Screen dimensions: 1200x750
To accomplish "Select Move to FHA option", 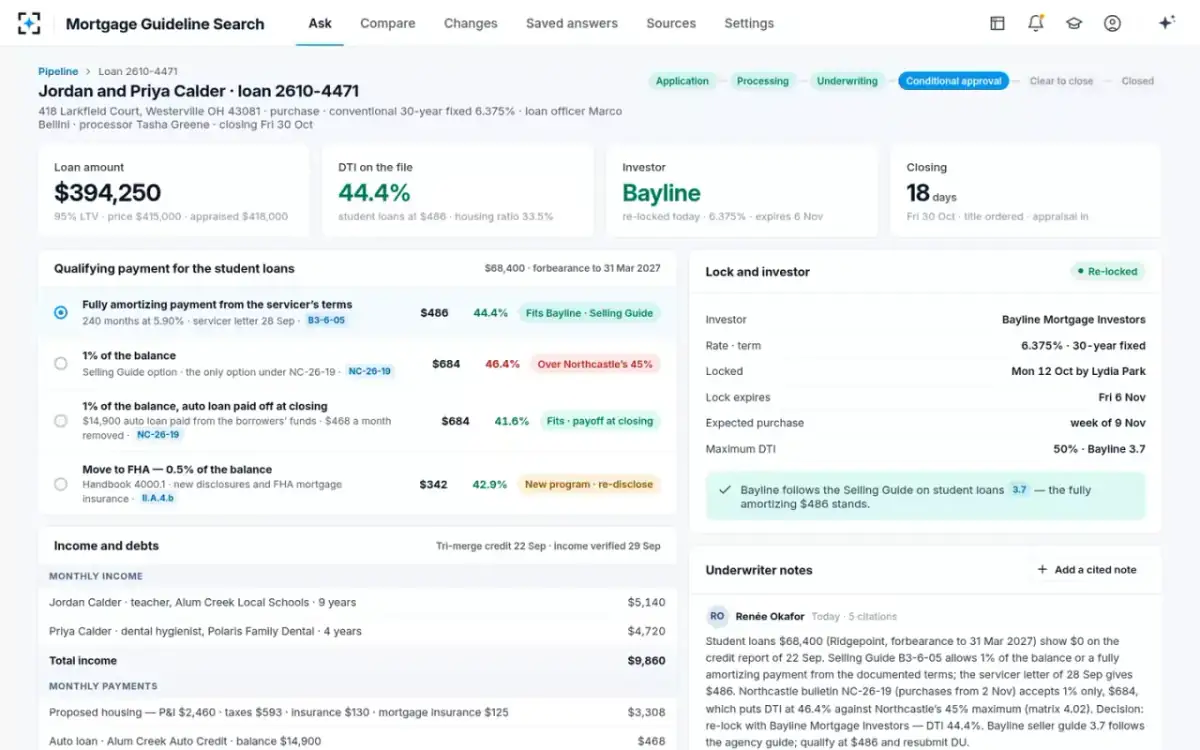I will point(61,484).
